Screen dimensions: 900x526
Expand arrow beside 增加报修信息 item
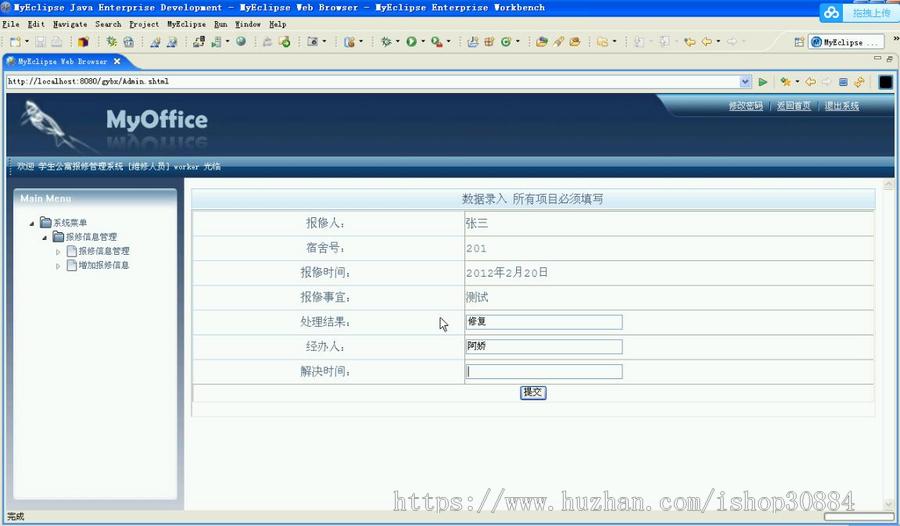(x=58, y=266)
